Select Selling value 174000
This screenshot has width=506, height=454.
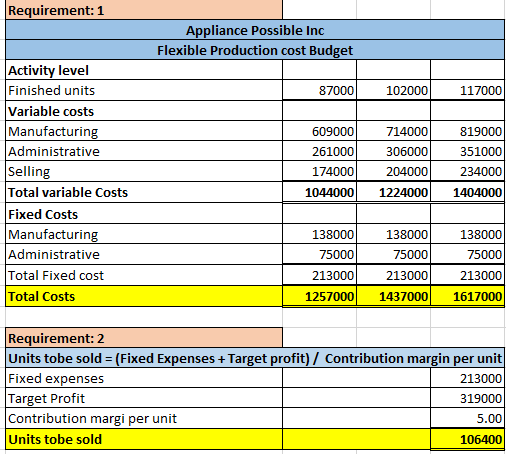319,171
